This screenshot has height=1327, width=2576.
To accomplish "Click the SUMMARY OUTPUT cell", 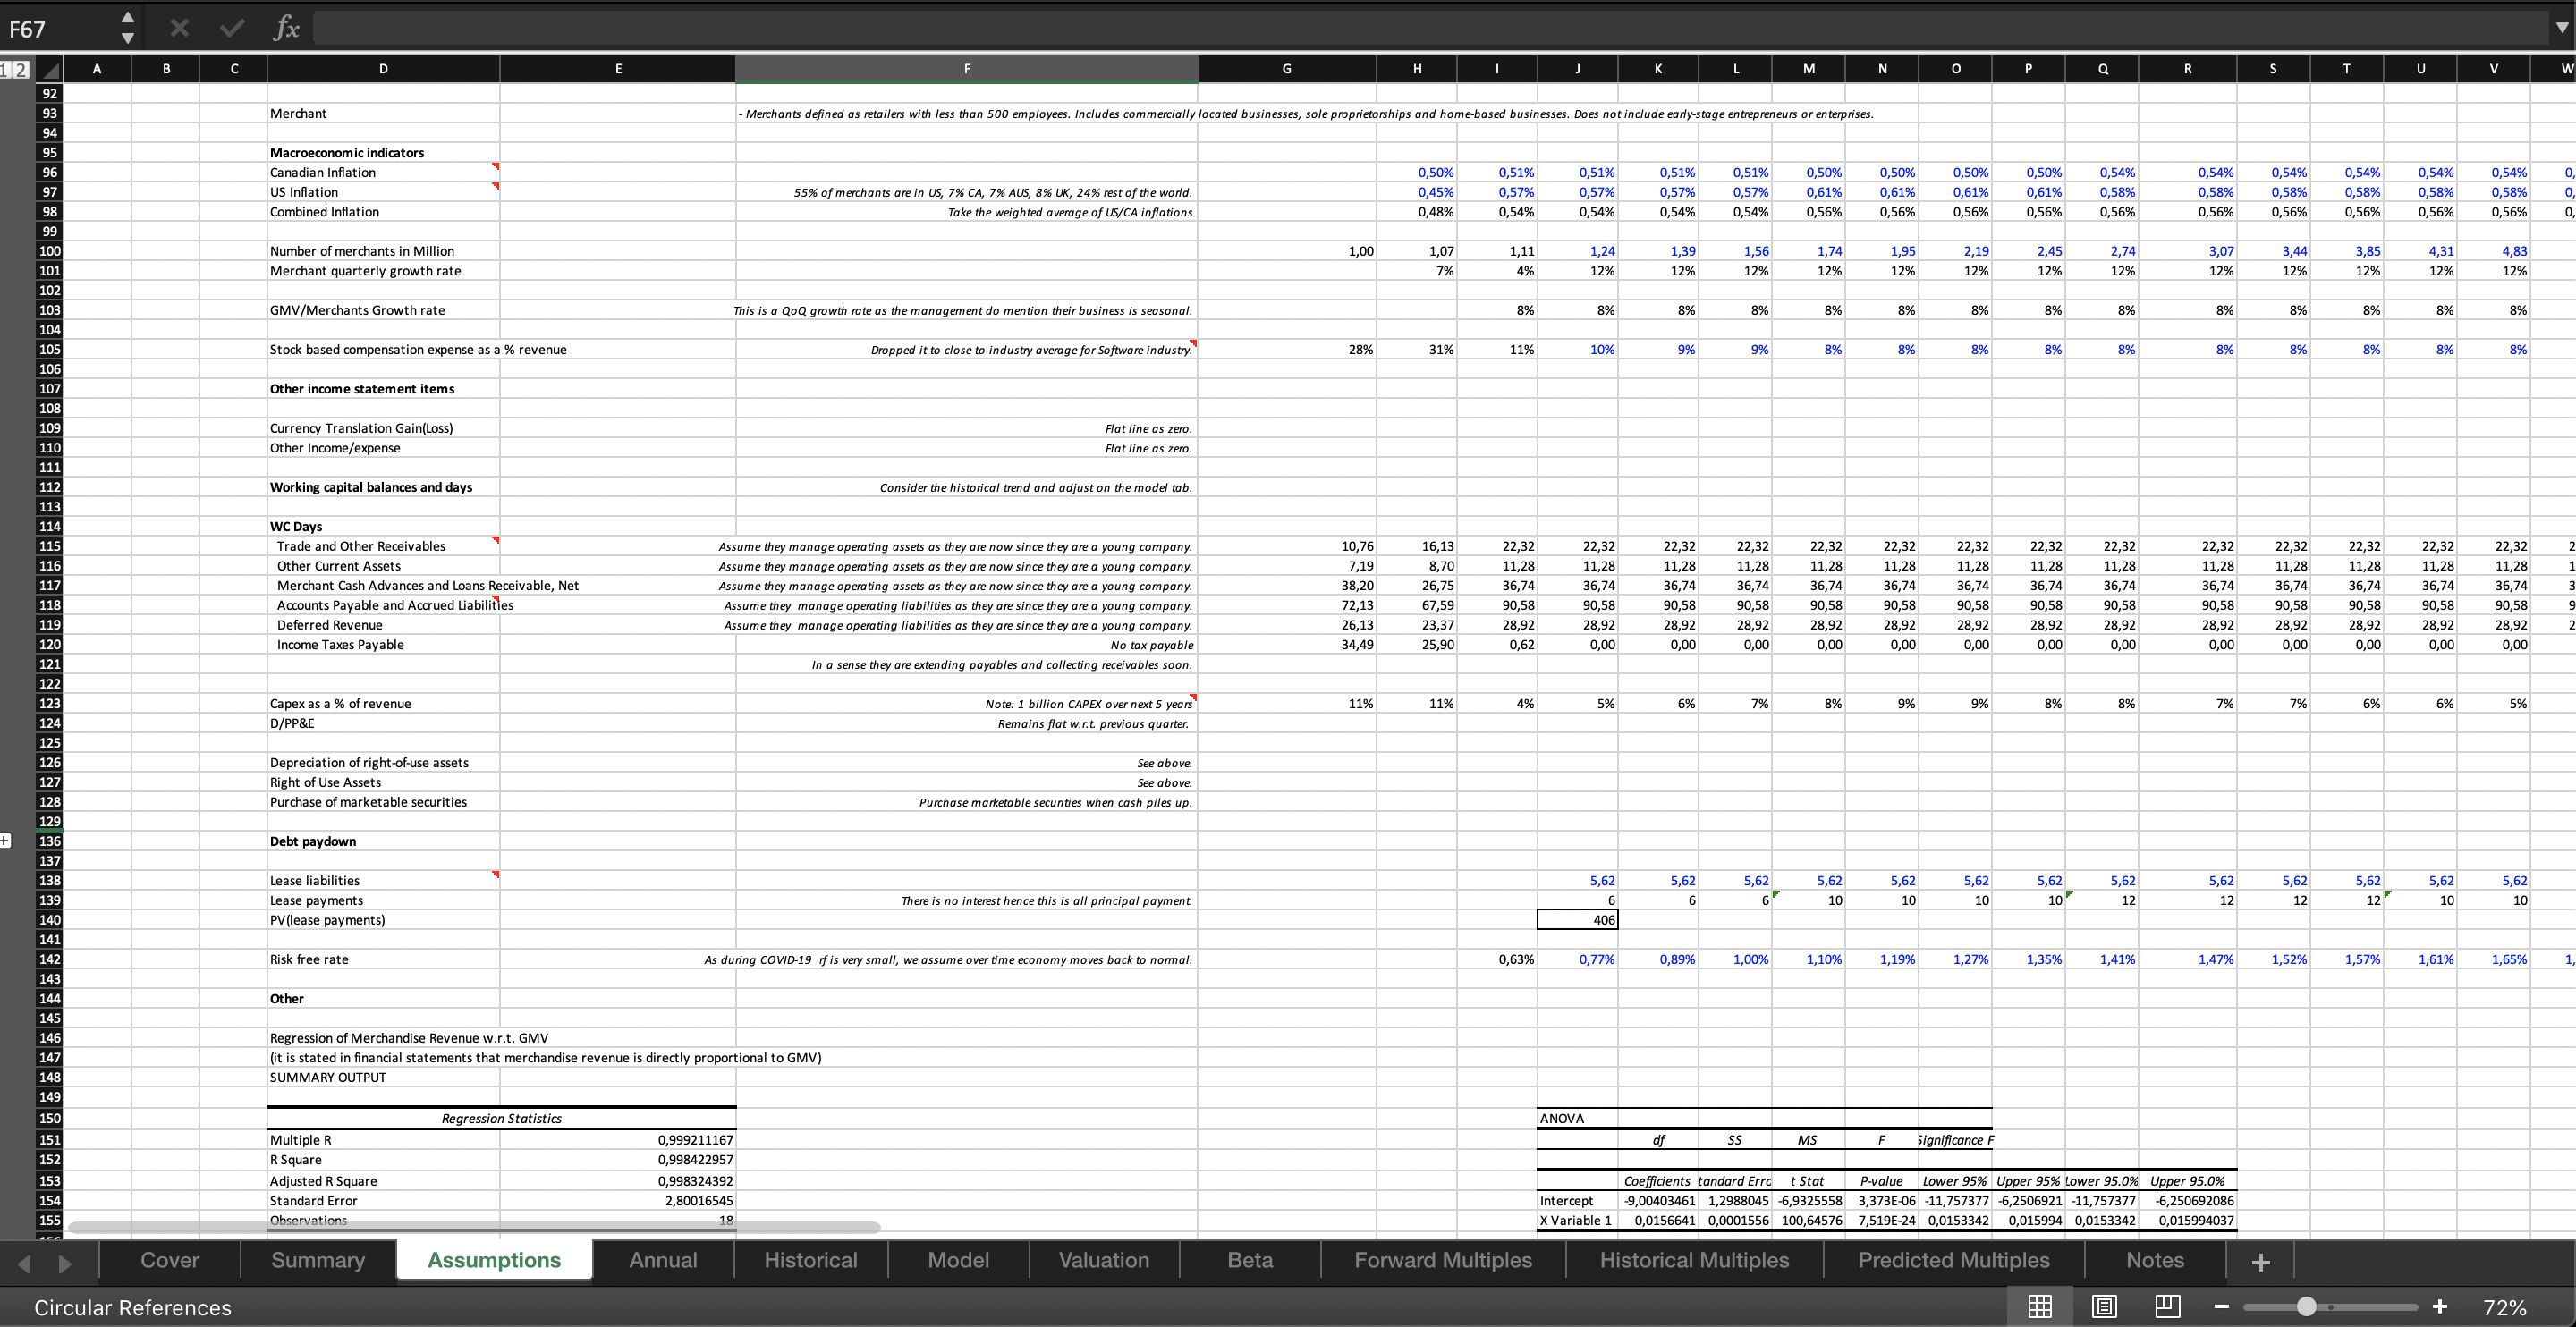I will [383, 1078].
